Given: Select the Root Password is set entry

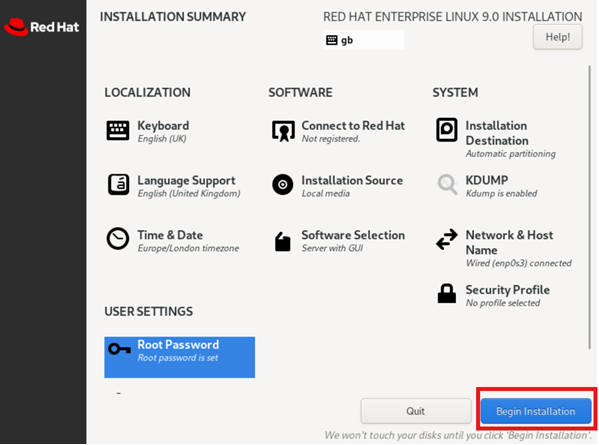Looking at the screenshot, I should click(180, 357).
